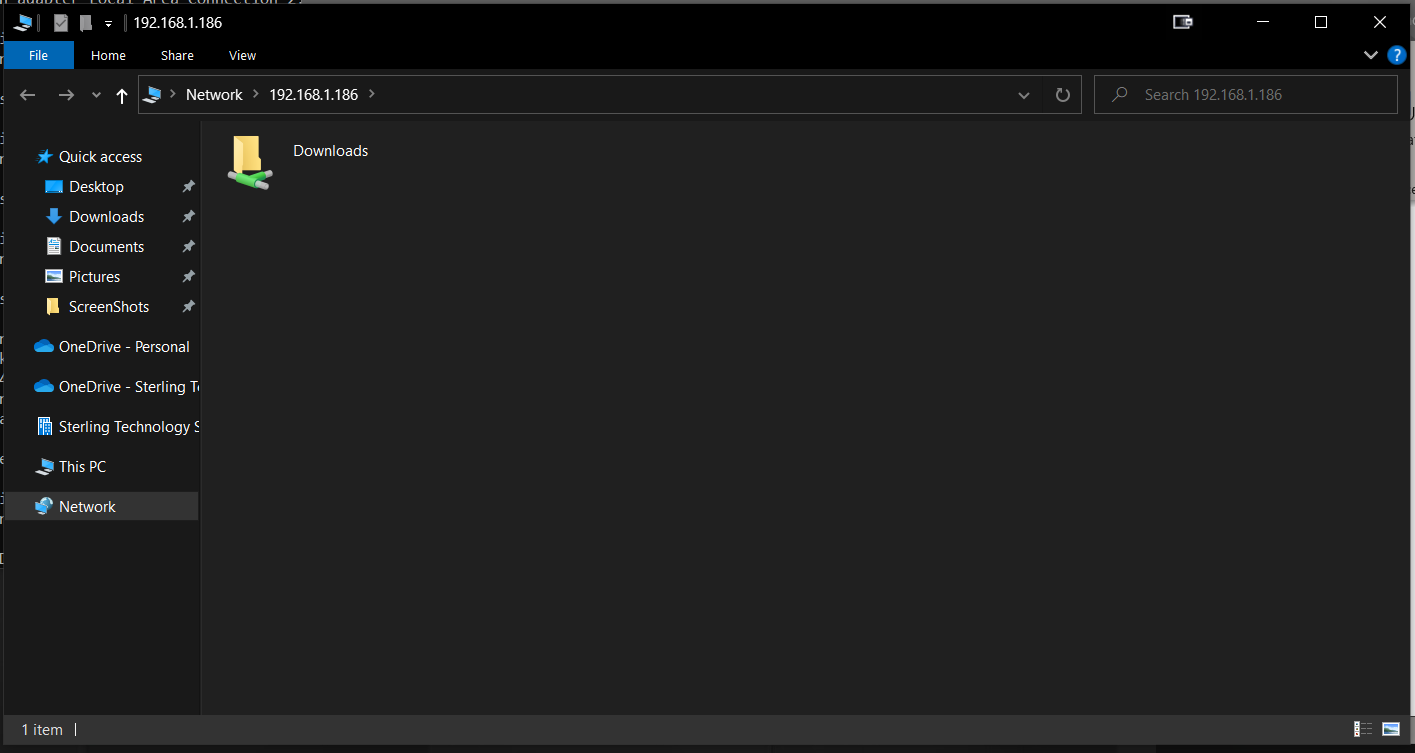The image size is (1415, 753).
Task: Switch to the View ribbon tab
Action: 242,55
